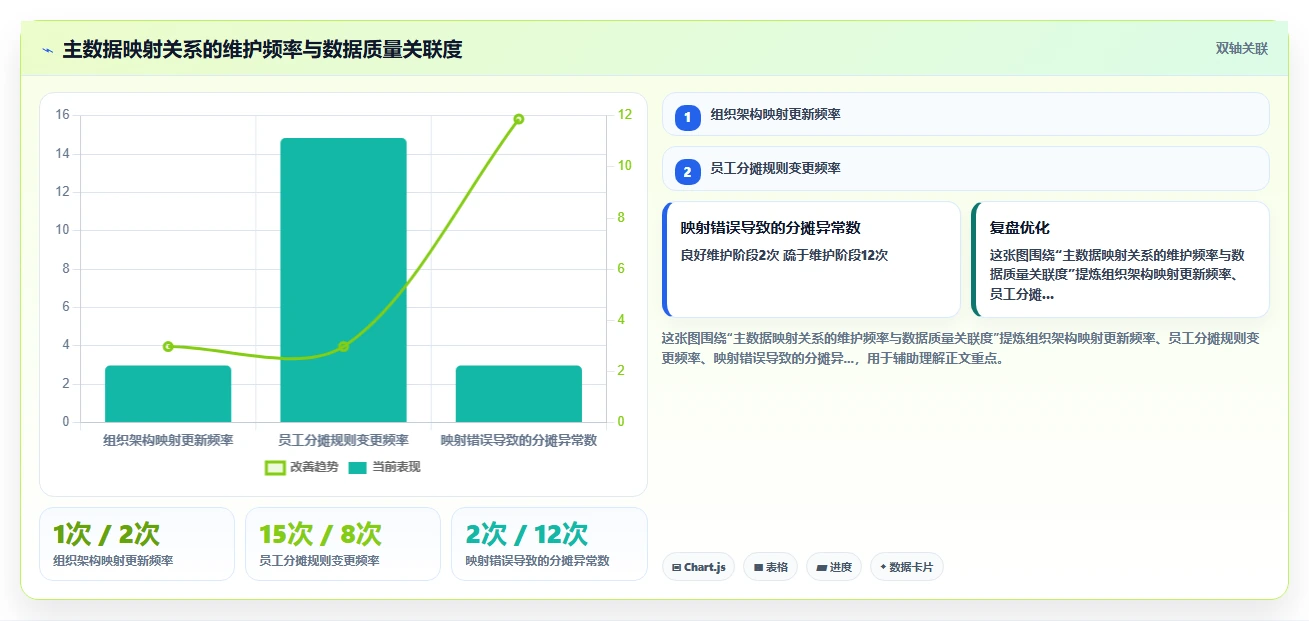Click the lightning icon beside the title
The width and height of the screenshot is (1309, 621).
coord(48,50)
